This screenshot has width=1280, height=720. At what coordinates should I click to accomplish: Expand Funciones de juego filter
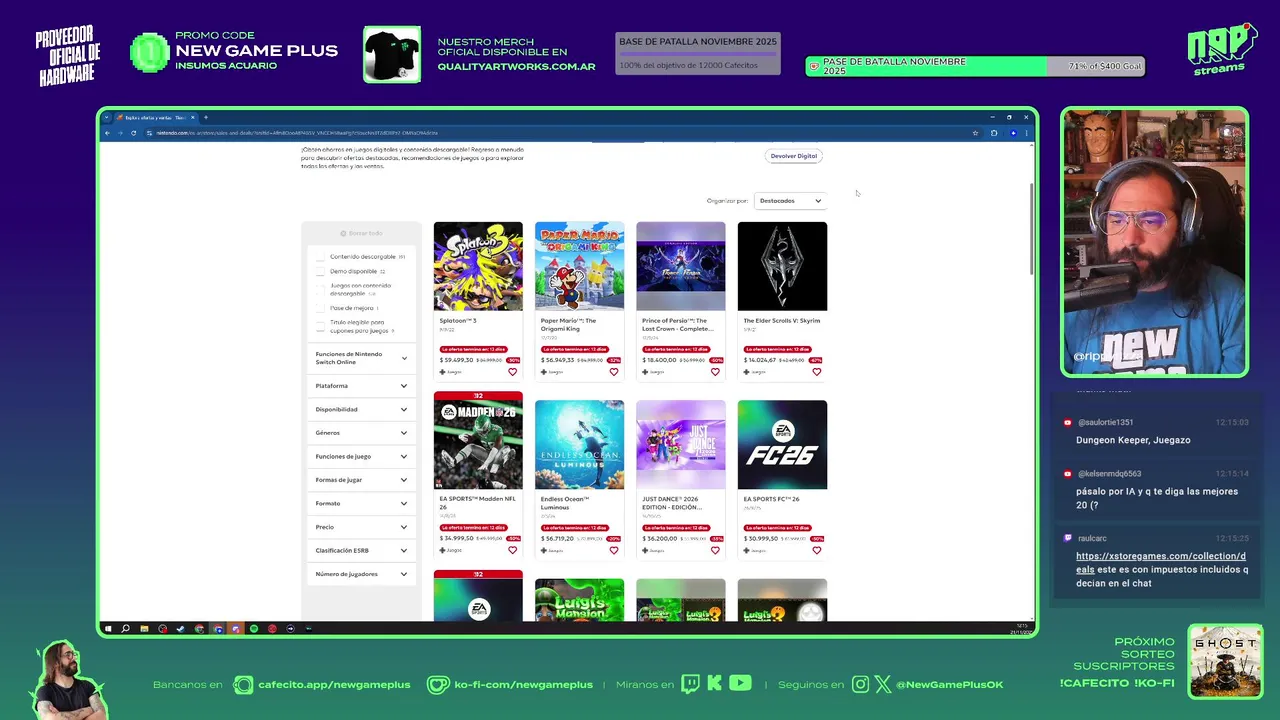coord(361,456)
